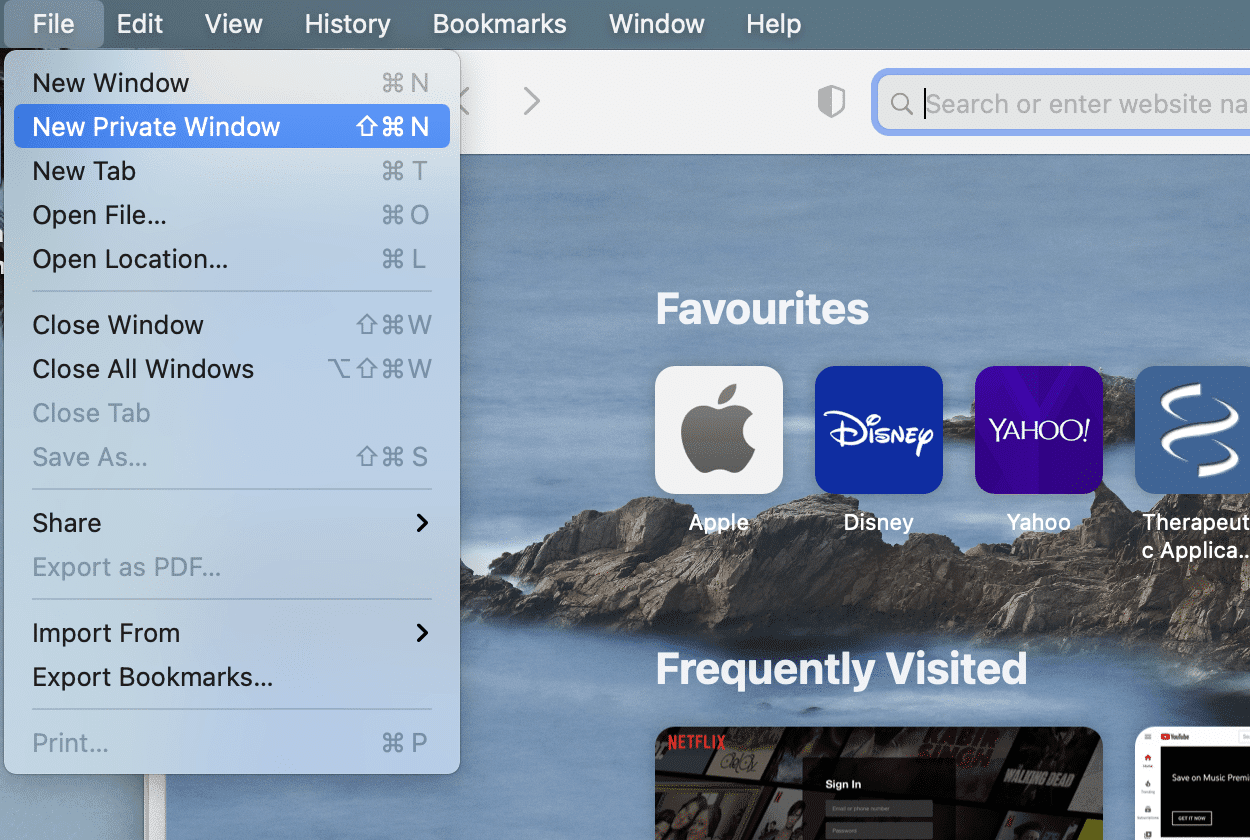The height and width of the screenshot is (840, 1250).
Task: Choose New Window from File menu
Action: tap(232, 83)
